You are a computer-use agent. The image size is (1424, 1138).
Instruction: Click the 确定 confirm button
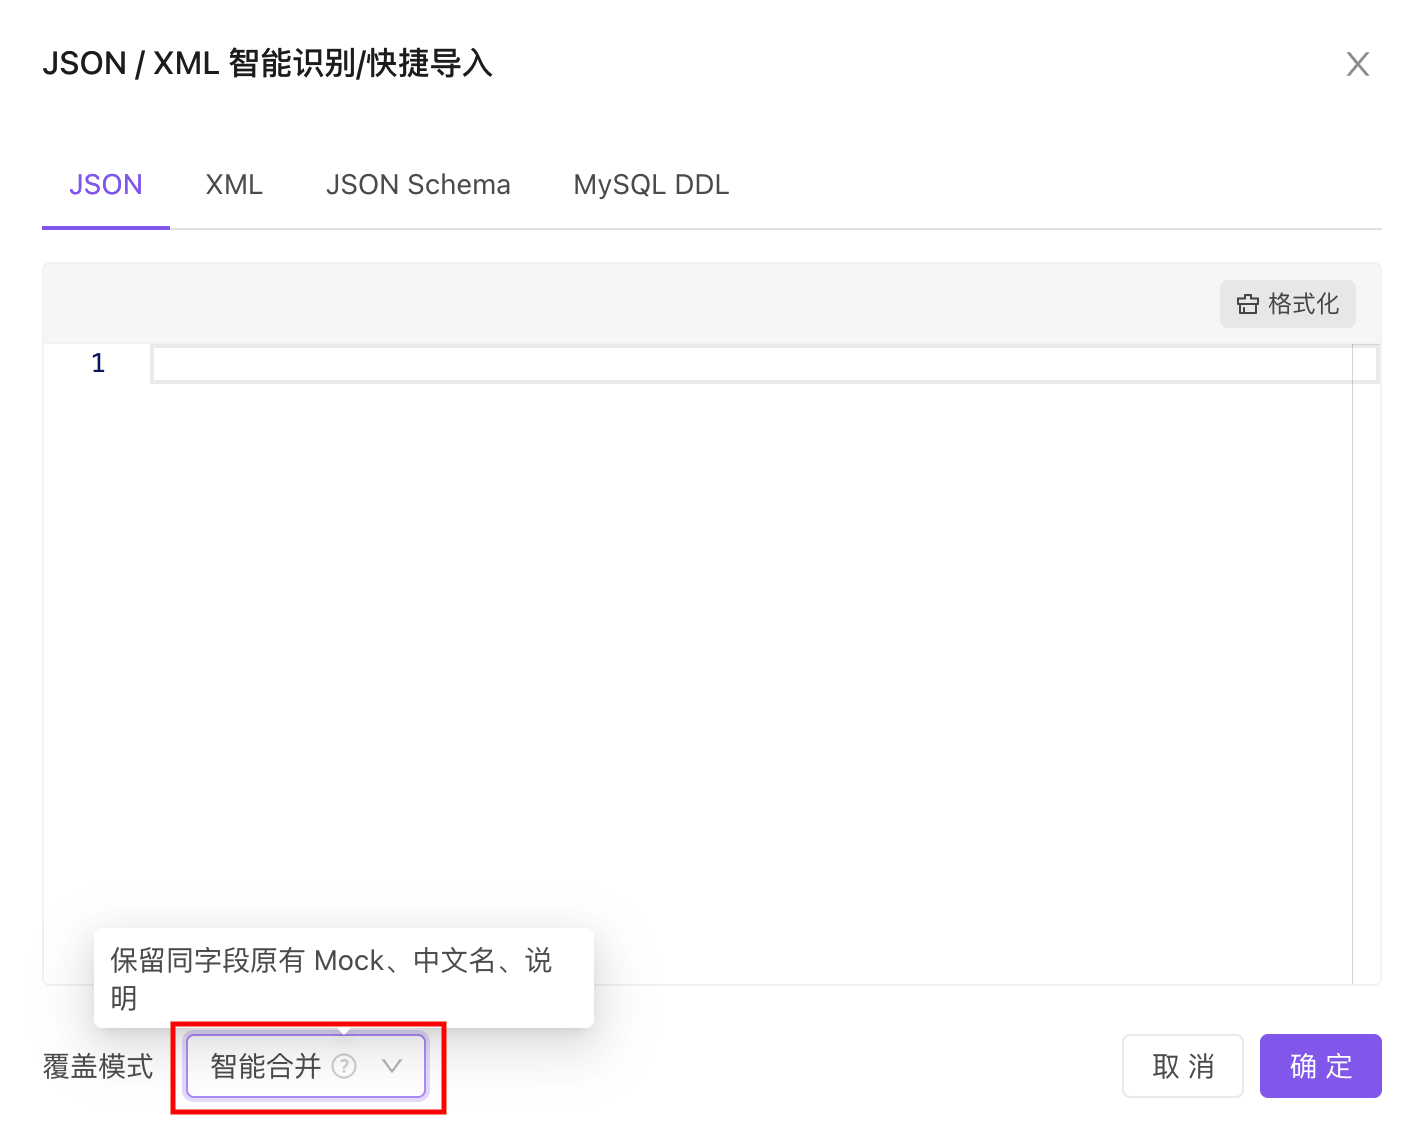(1320, 1066)
